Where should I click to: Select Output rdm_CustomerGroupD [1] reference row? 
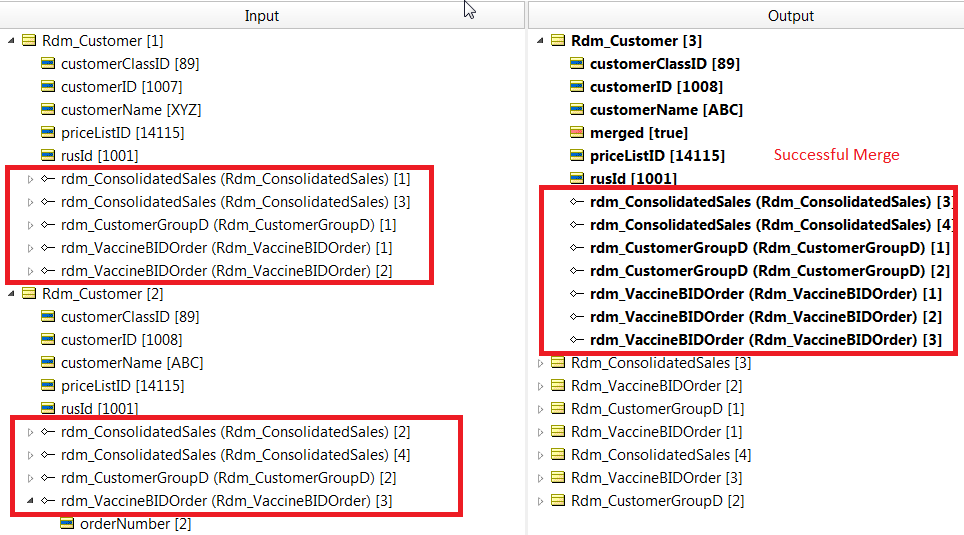click(x=770, y=248)
